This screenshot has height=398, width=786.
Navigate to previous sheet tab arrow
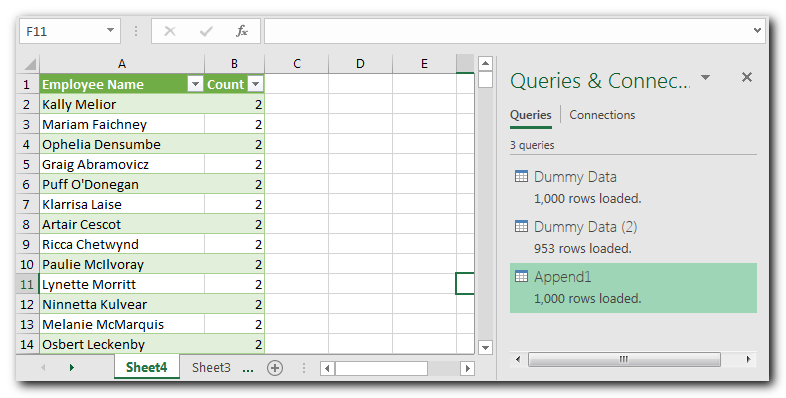43,368
